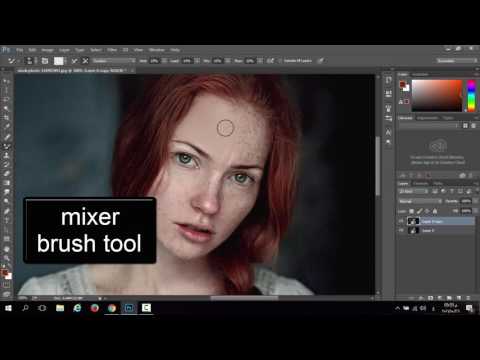Switch to the Channels tab
The height and width of the screenshot is (360, 480).
click(421, 183)
